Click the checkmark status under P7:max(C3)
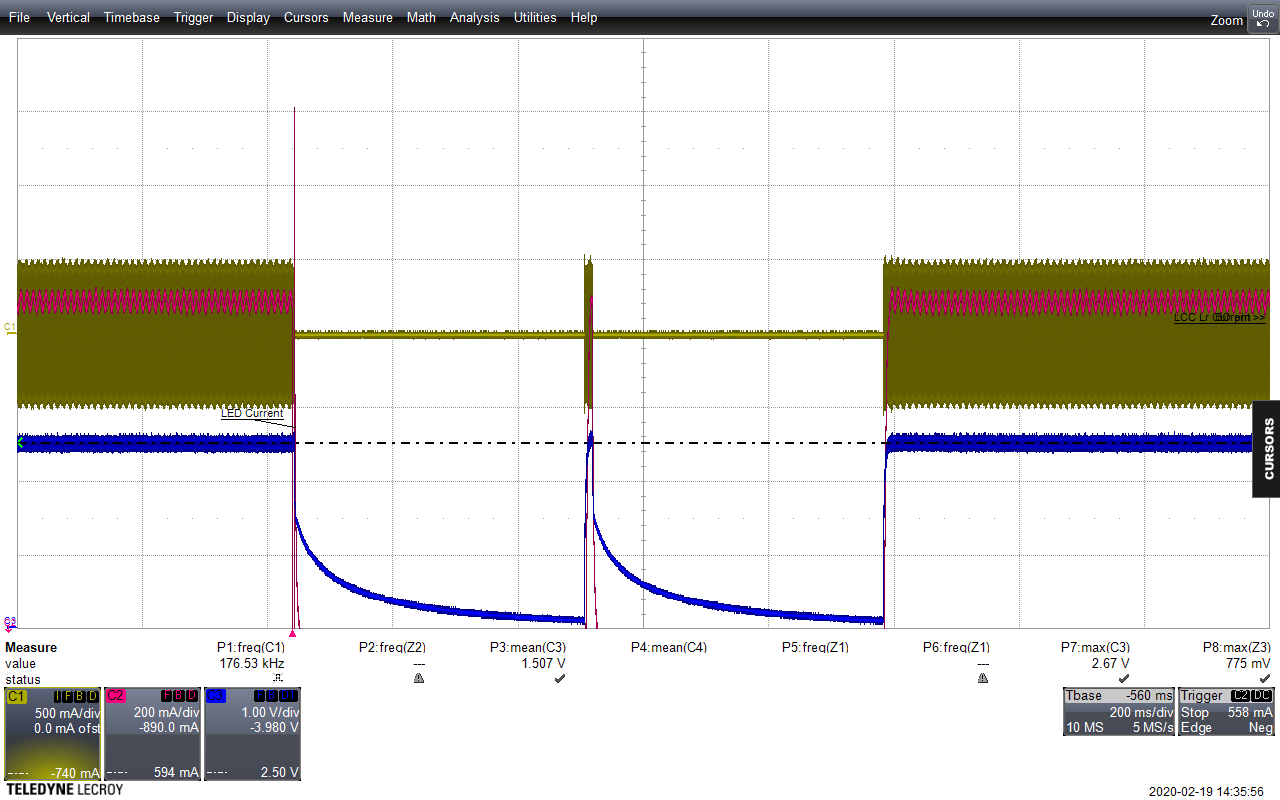1280x800 pixels. (1124, 678)
